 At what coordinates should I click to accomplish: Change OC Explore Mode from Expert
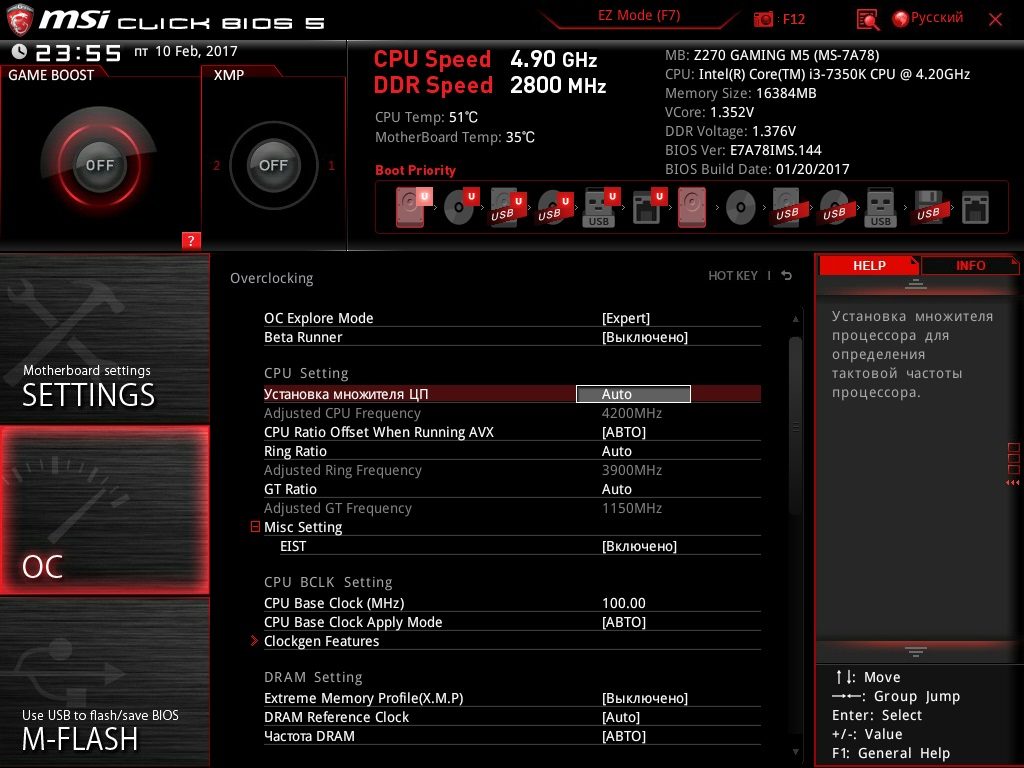626,318
